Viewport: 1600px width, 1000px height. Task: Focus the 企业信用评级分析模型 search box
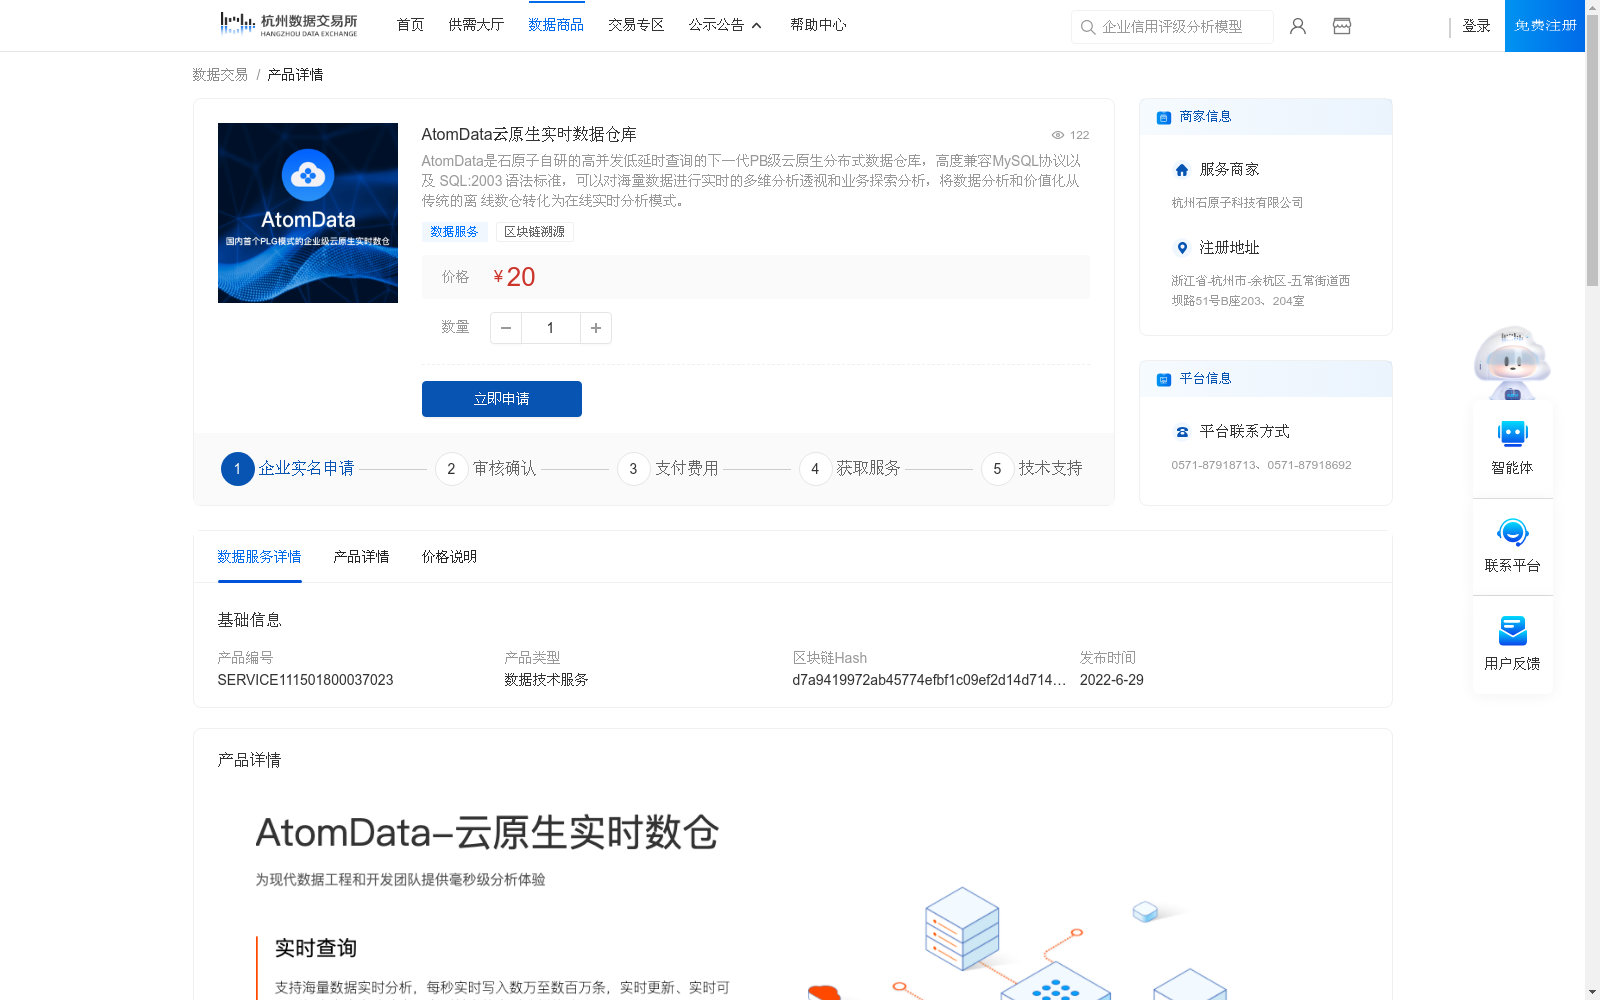(1172, 27)
